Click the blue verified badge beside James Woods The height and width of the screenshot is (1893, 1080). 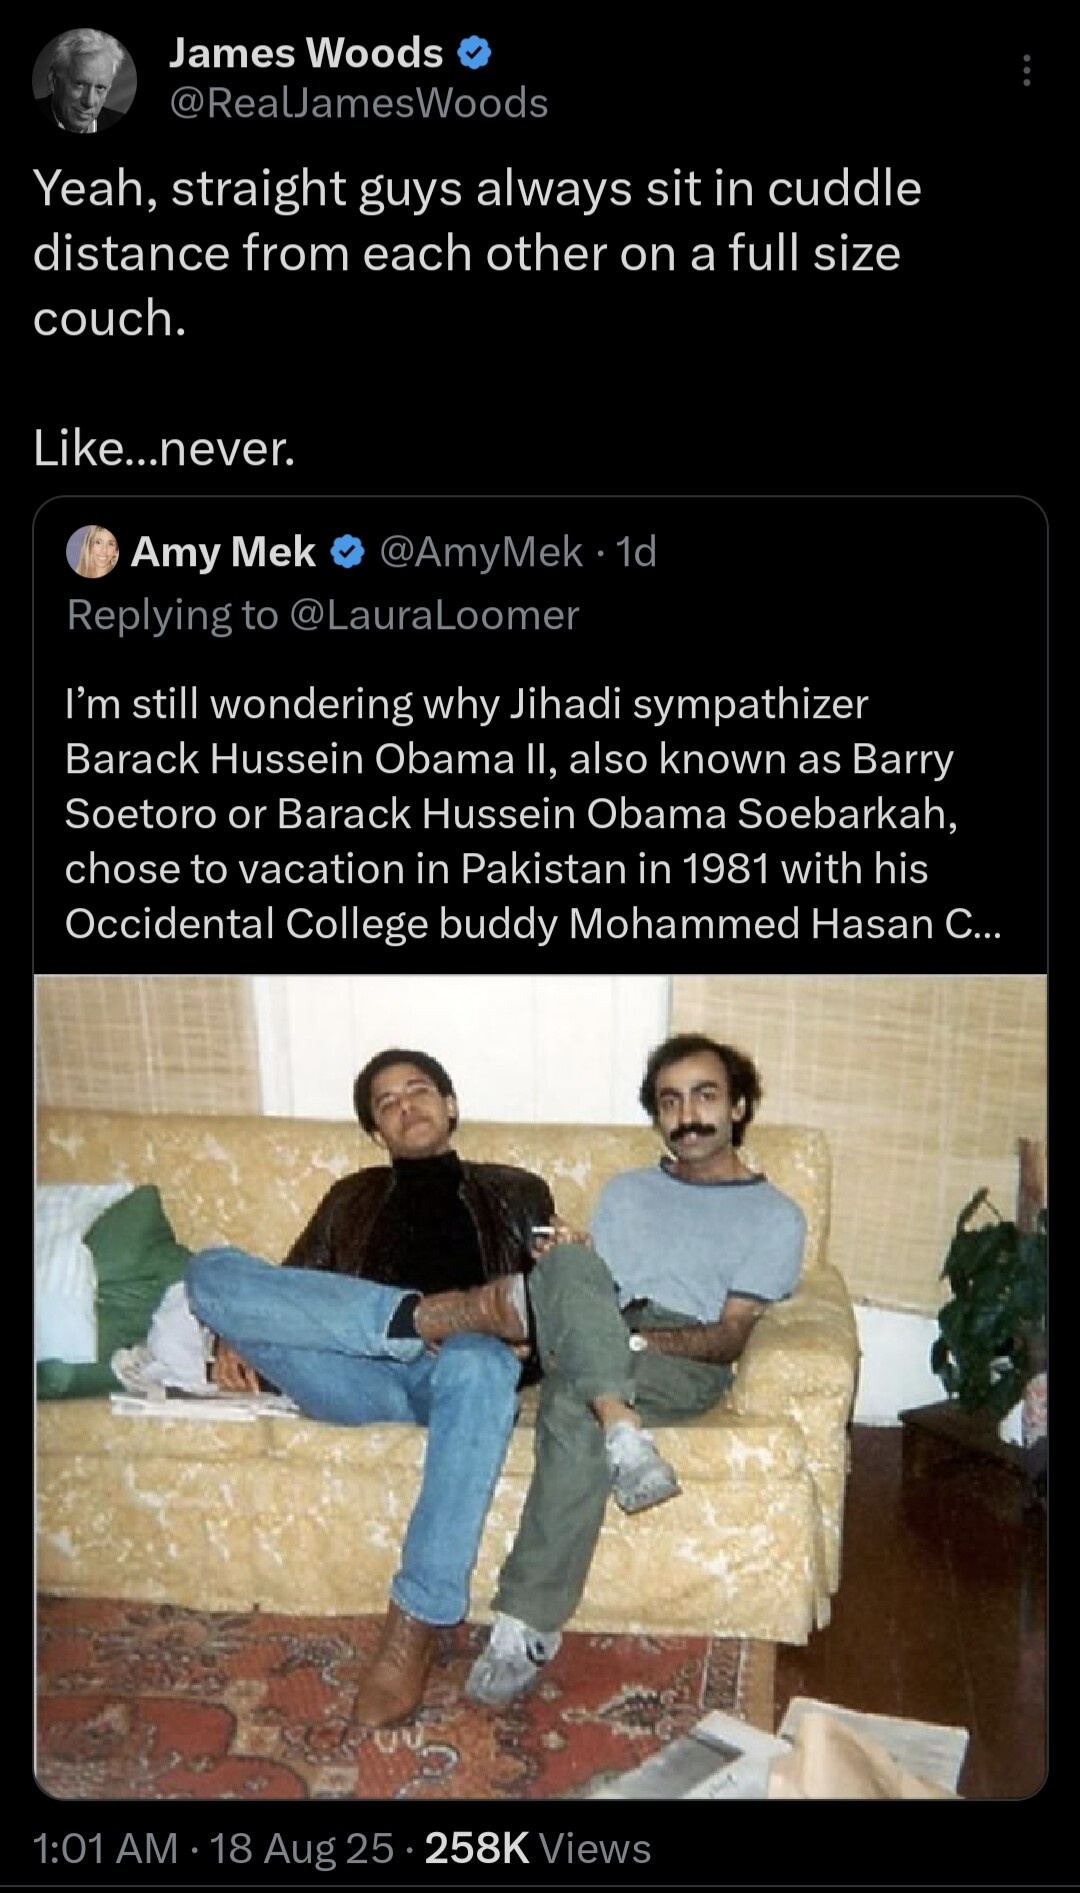[474, 54]
